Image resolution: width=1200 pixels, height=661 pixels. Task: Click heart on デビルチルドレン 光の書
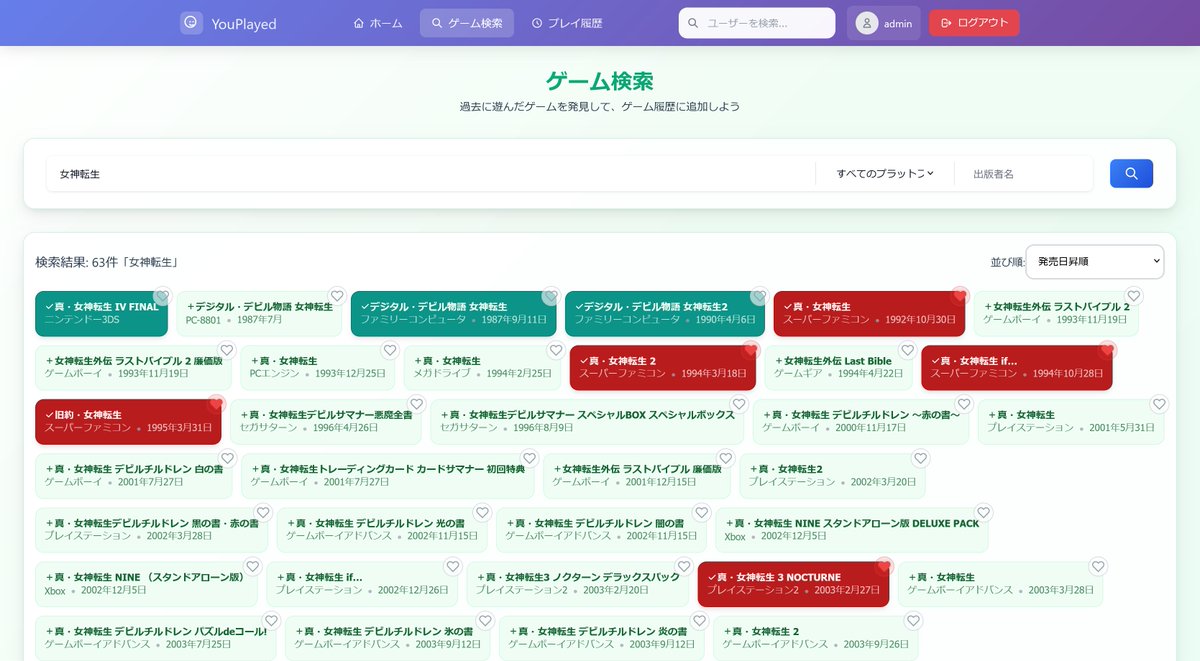[x=483, y=512]
